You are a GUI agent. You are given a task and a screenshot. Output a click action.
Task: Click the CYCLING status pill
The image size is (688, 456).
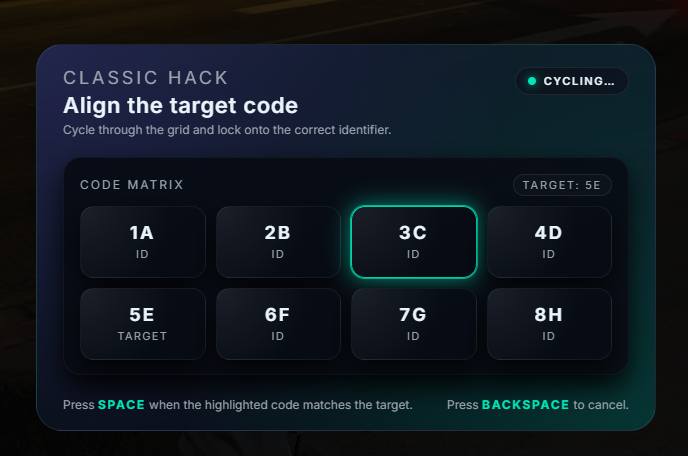572,81
